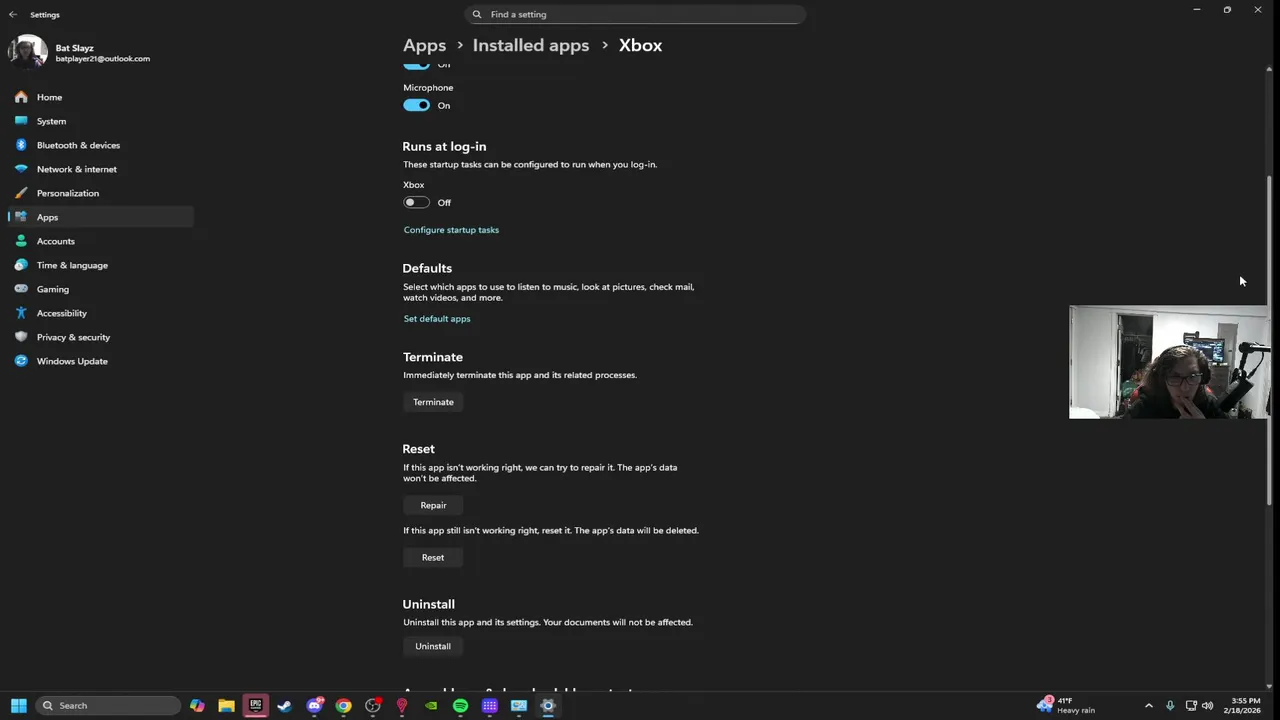Go back using the Settings back arrow
Image resolution: width=1280 pixels, height=720 pixels.
13,15
